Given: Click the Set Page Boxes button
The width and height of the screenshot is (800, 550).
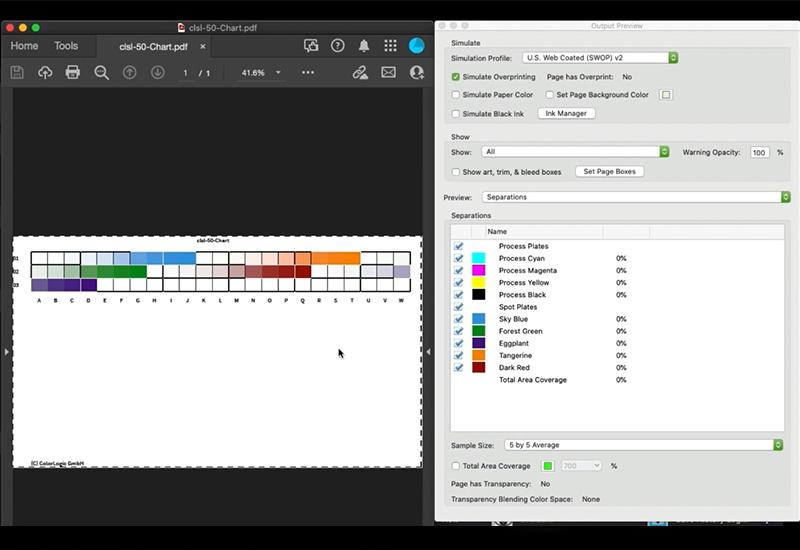Looking at the screenshot, I should point(609,172).
